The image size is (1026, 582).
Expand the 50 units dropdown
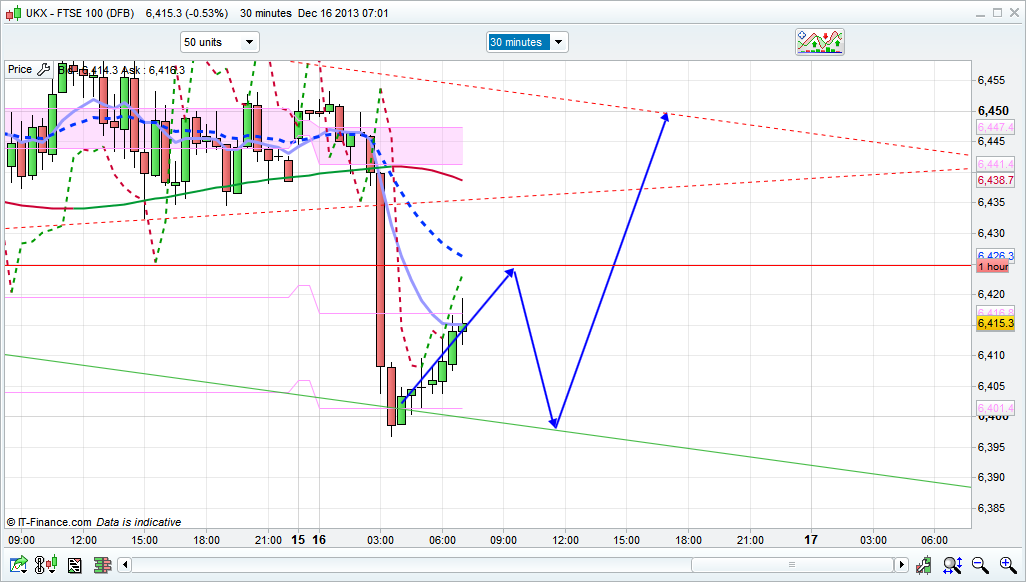click(x=219, y=42)
